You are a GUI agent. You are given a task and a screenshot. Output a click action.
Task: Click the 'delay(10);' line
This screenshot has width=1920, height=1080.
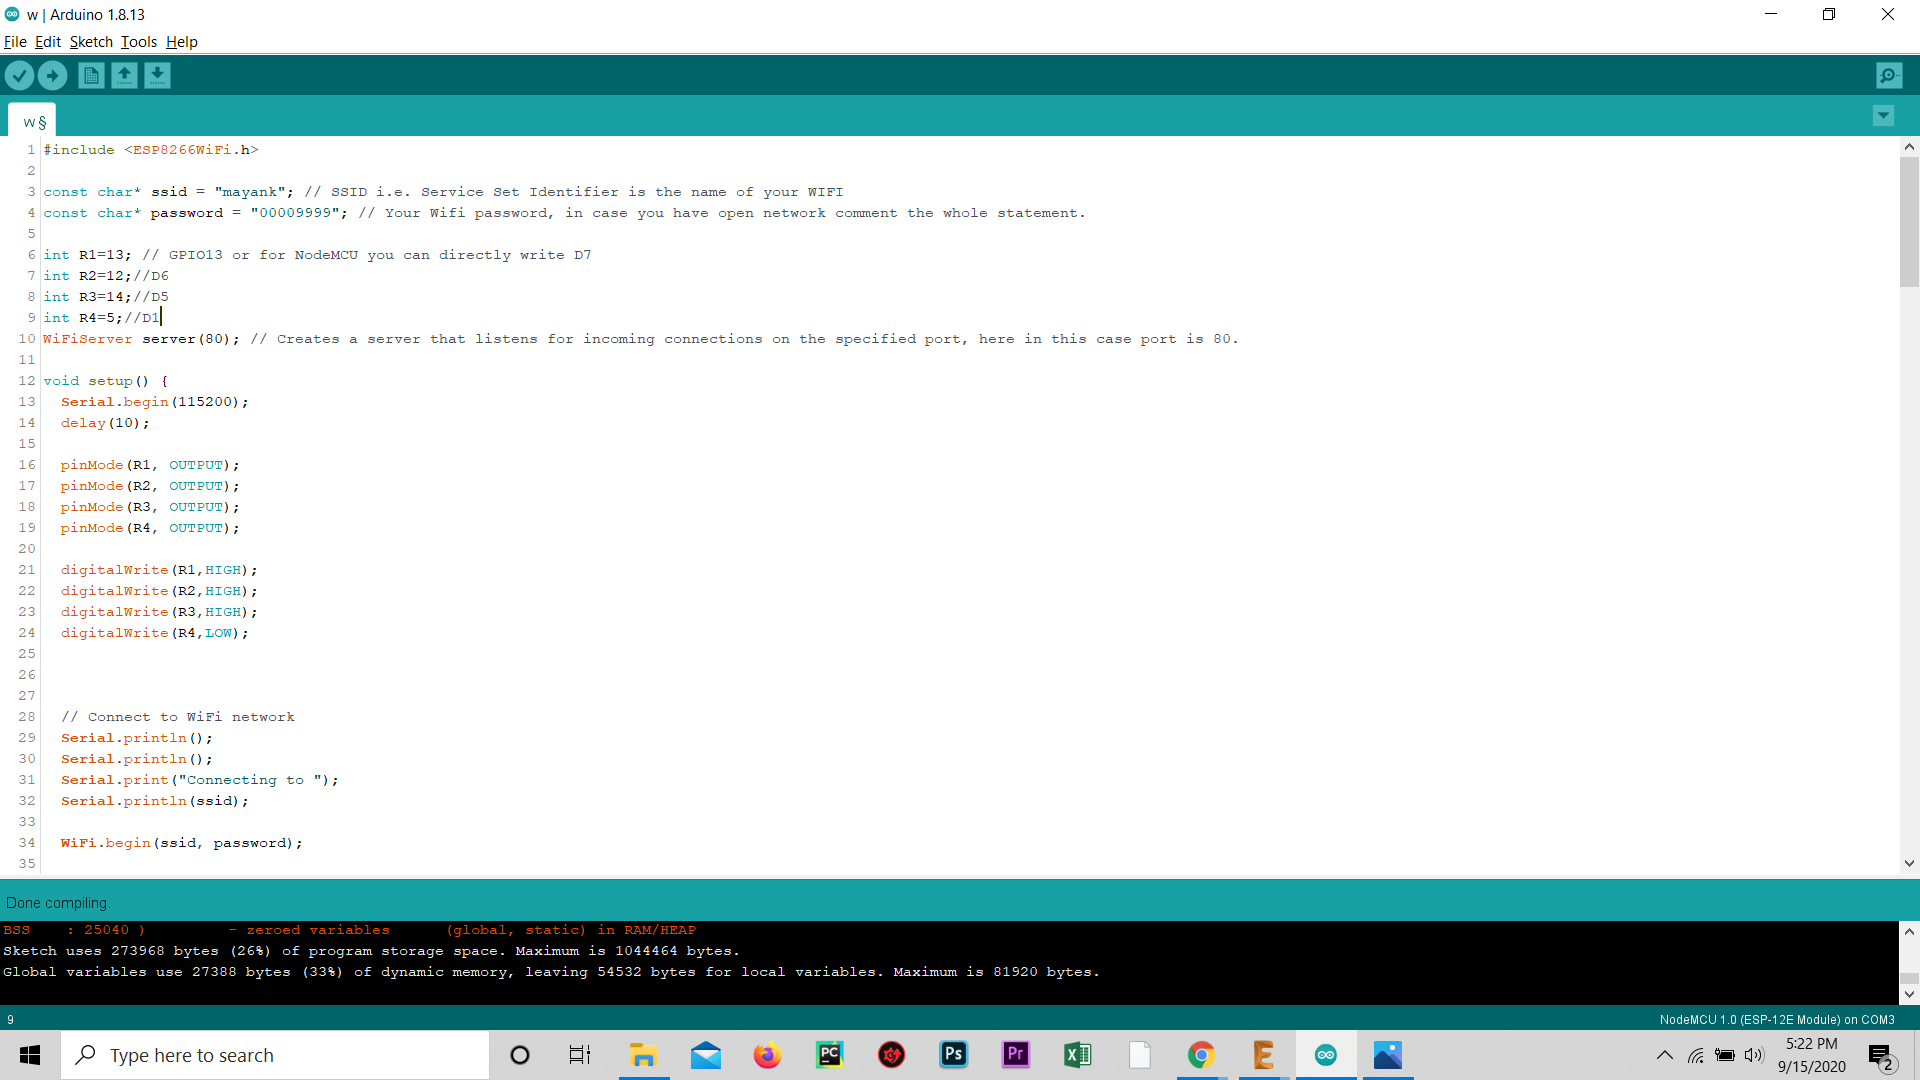click(x=105, y=423)
